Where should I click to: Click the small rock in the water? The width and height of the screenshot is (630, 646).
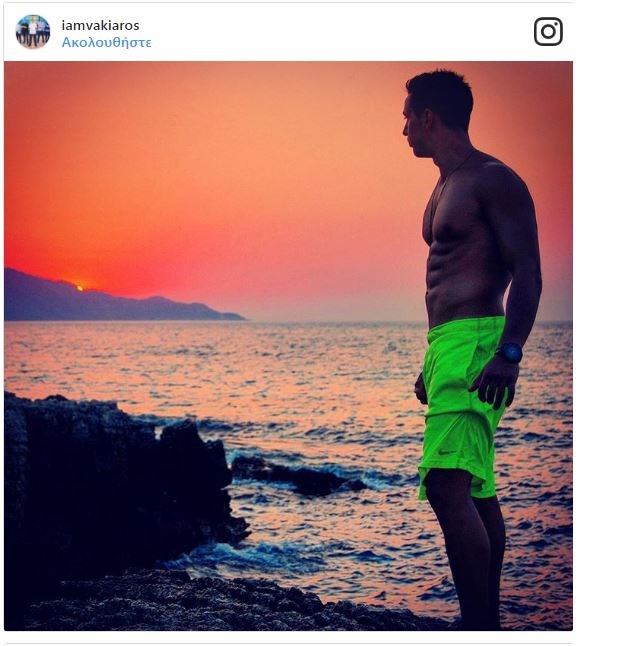point(297,474)
